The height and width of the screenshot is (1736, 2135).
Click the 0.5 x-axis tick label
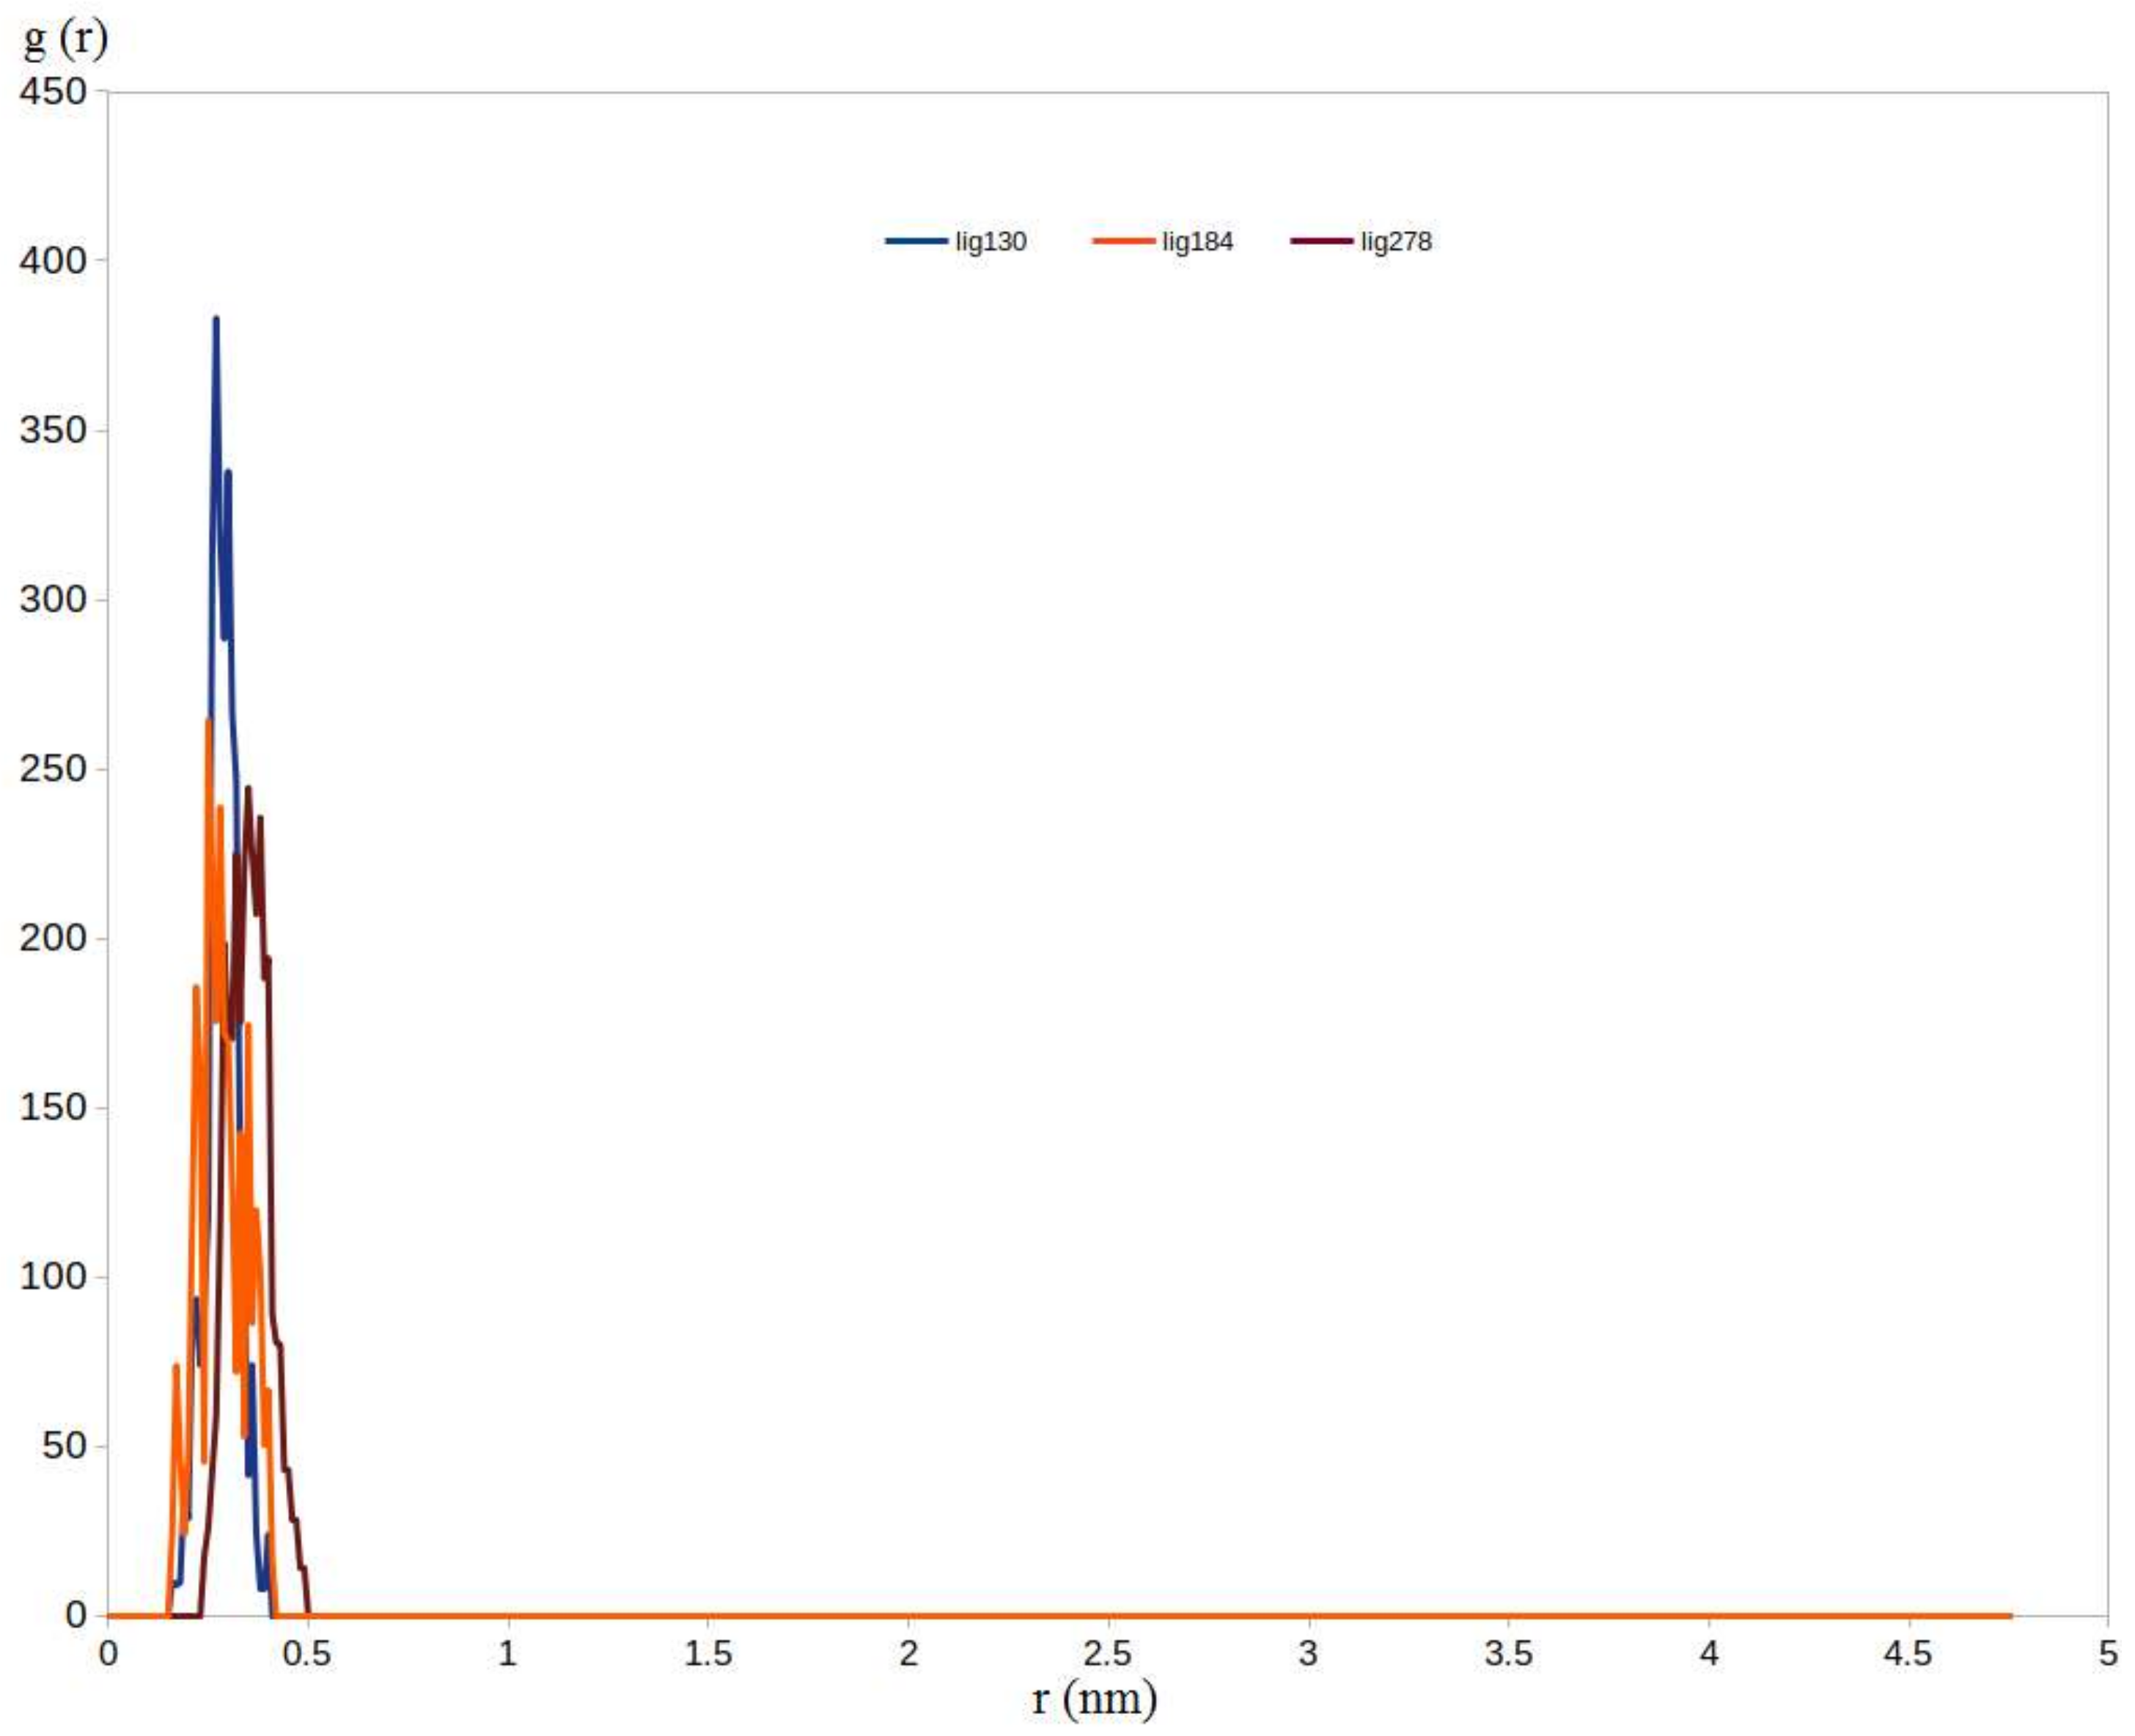click(x=306, y=1653)
